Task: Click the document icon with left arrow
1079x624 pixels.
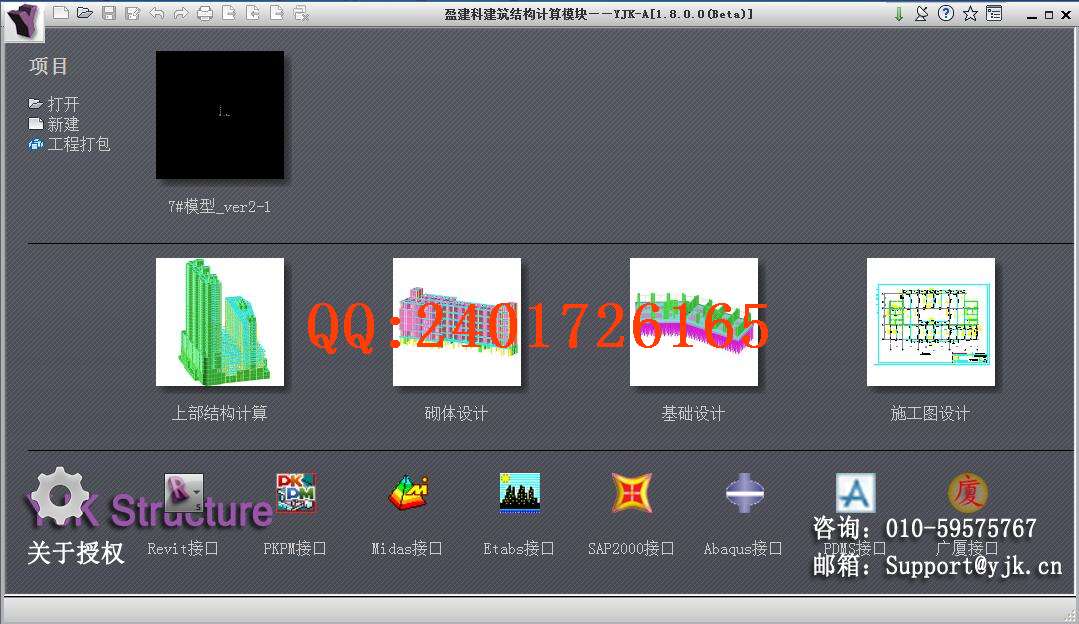Action: click(253, 12)
